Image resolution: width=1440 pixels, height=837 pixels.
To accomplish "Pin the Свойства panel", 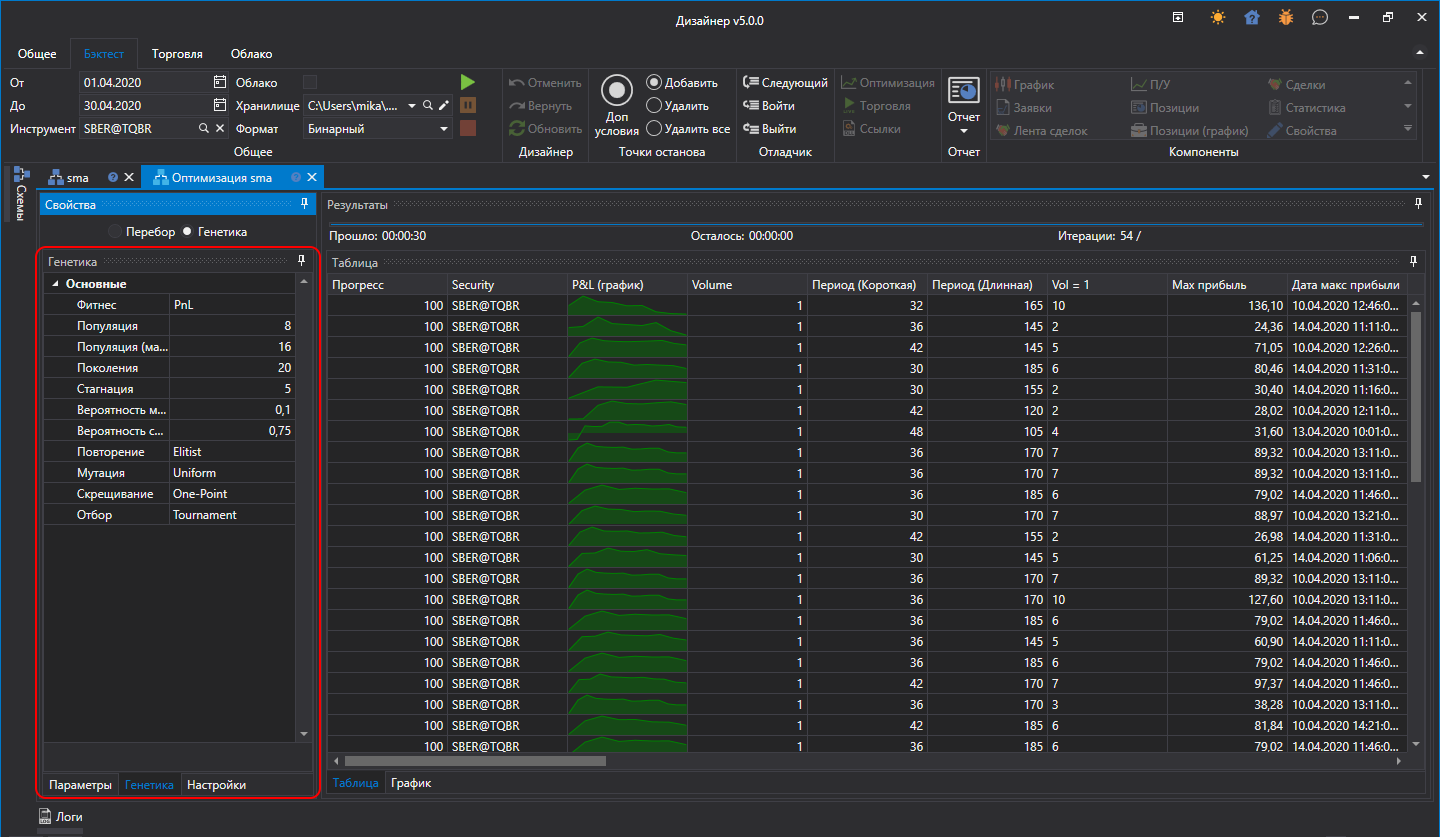I will (x=304, y=204).
